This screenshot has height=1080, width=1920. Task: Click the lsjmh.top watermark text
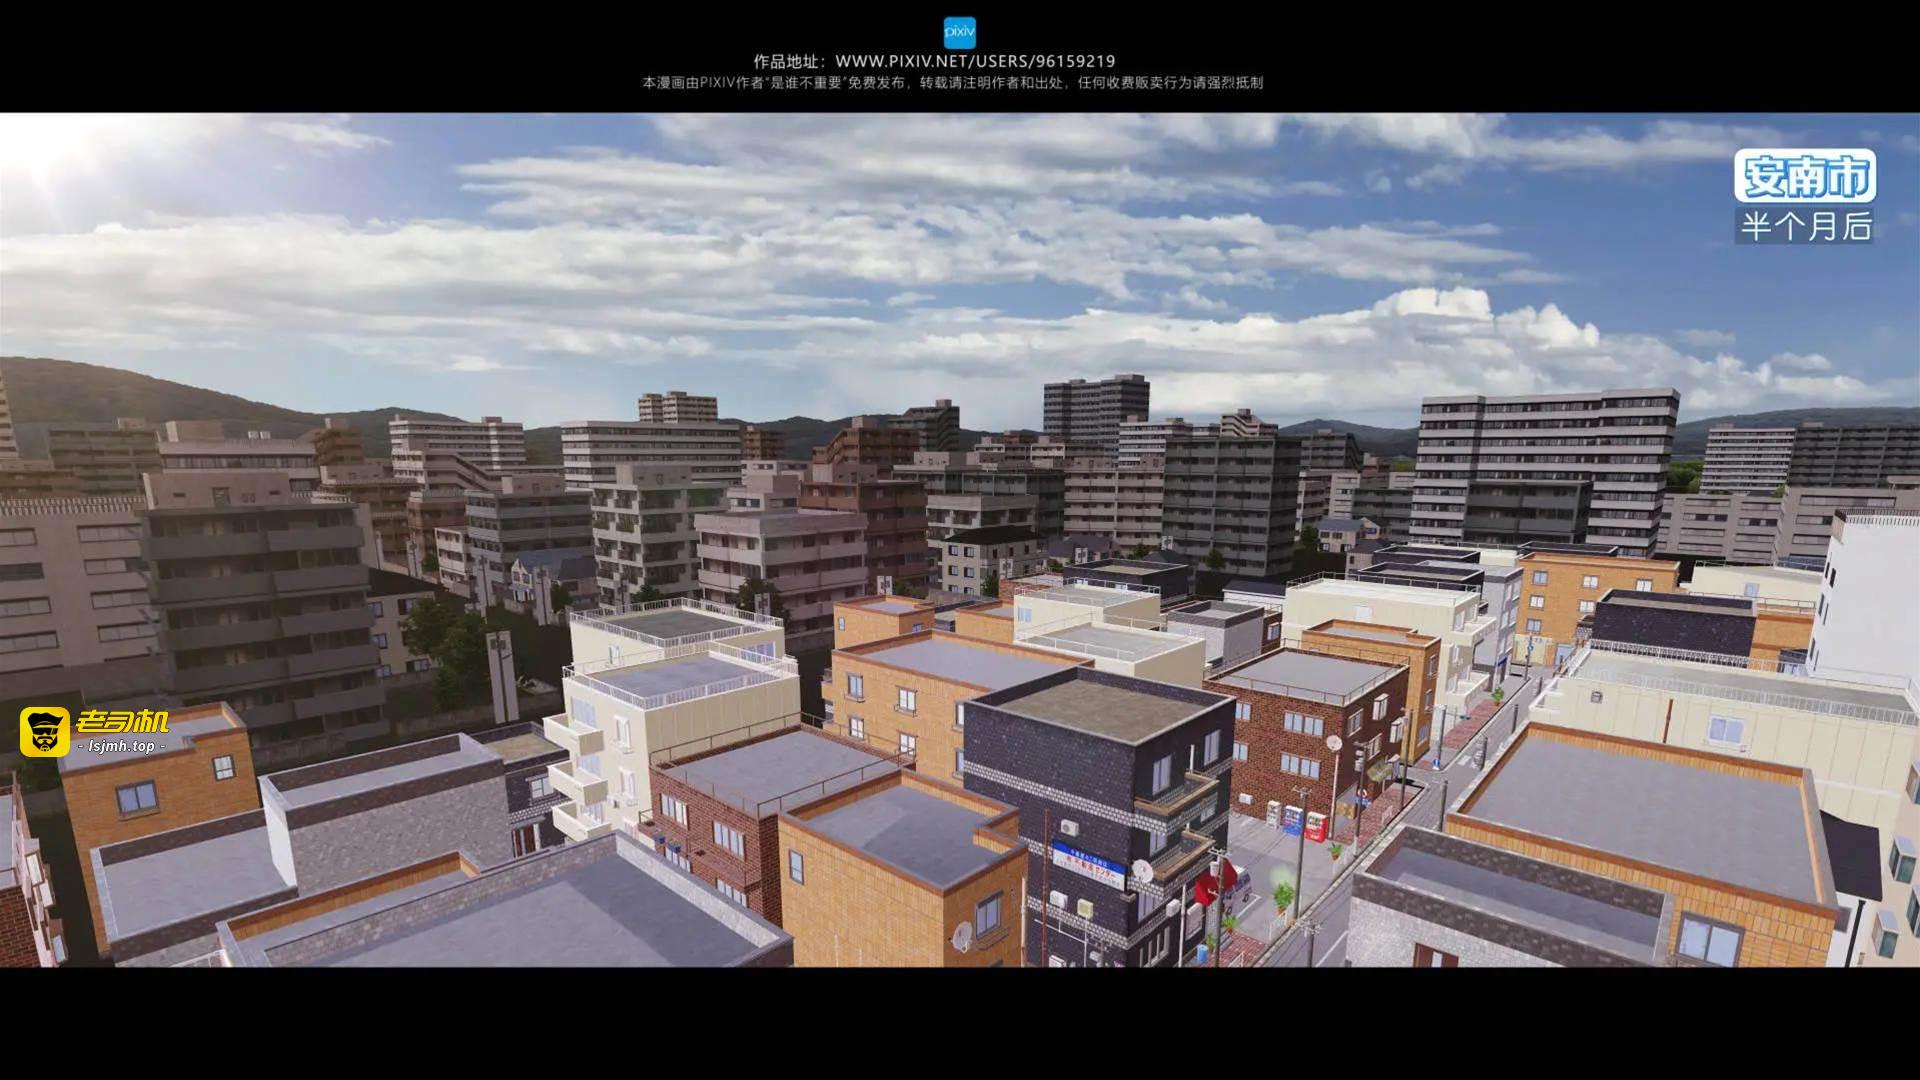[x=121, y=746]
